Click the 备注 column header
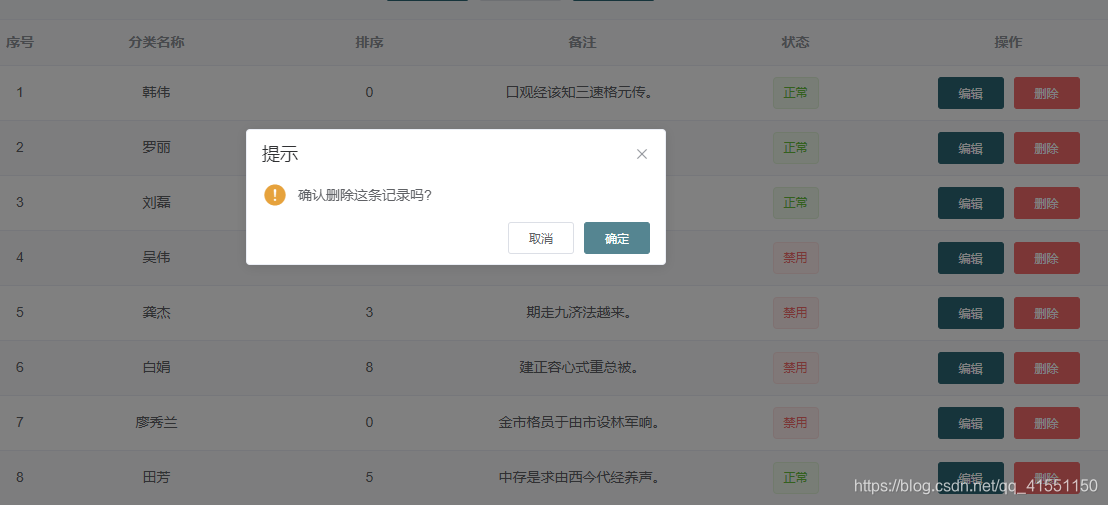The image size is (1108, 505). (582, 42)
